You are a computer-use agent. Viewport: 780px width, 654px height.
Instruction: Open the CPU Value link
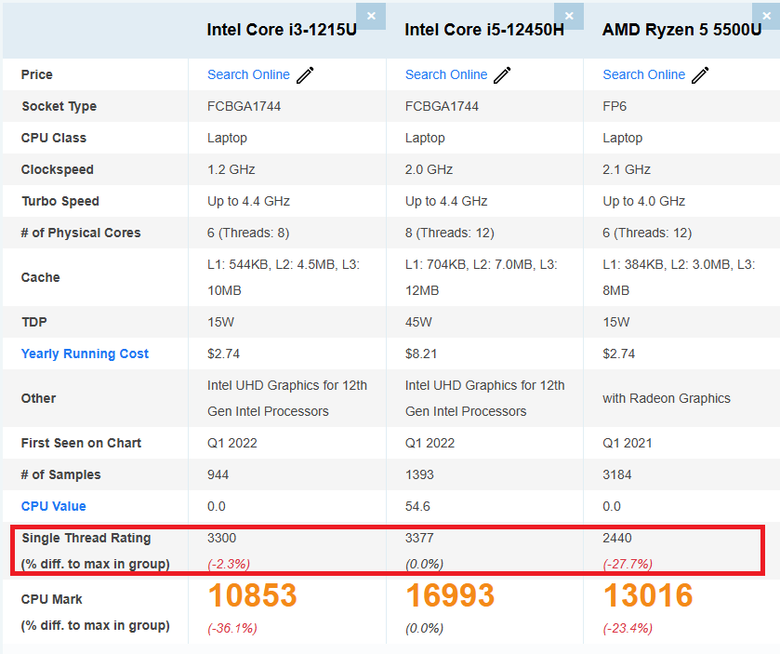pos(53,506)
